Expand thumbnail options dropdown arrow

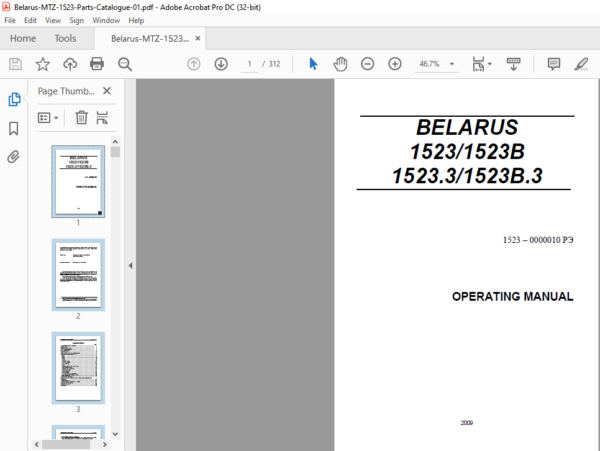pyautogui.click(x=56, y=118)
